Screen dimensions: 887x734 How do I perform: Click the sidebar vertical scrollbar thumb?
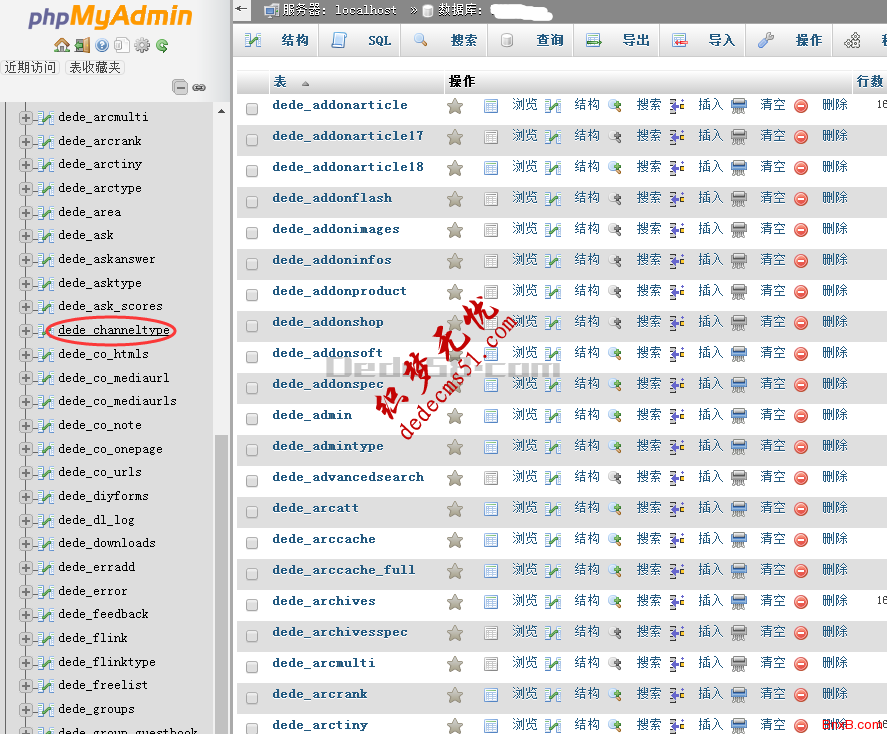pos(221,582)
